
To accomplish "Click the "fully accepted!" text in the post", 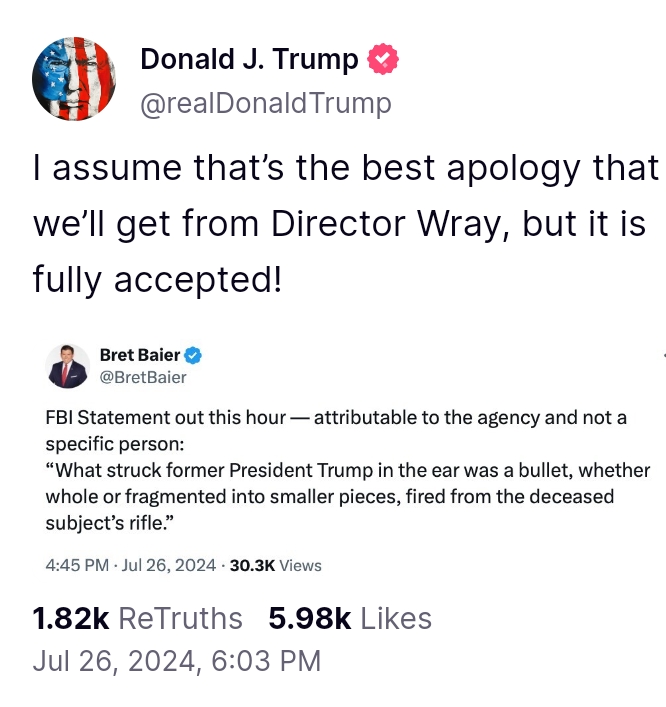I will coord(157,280).
